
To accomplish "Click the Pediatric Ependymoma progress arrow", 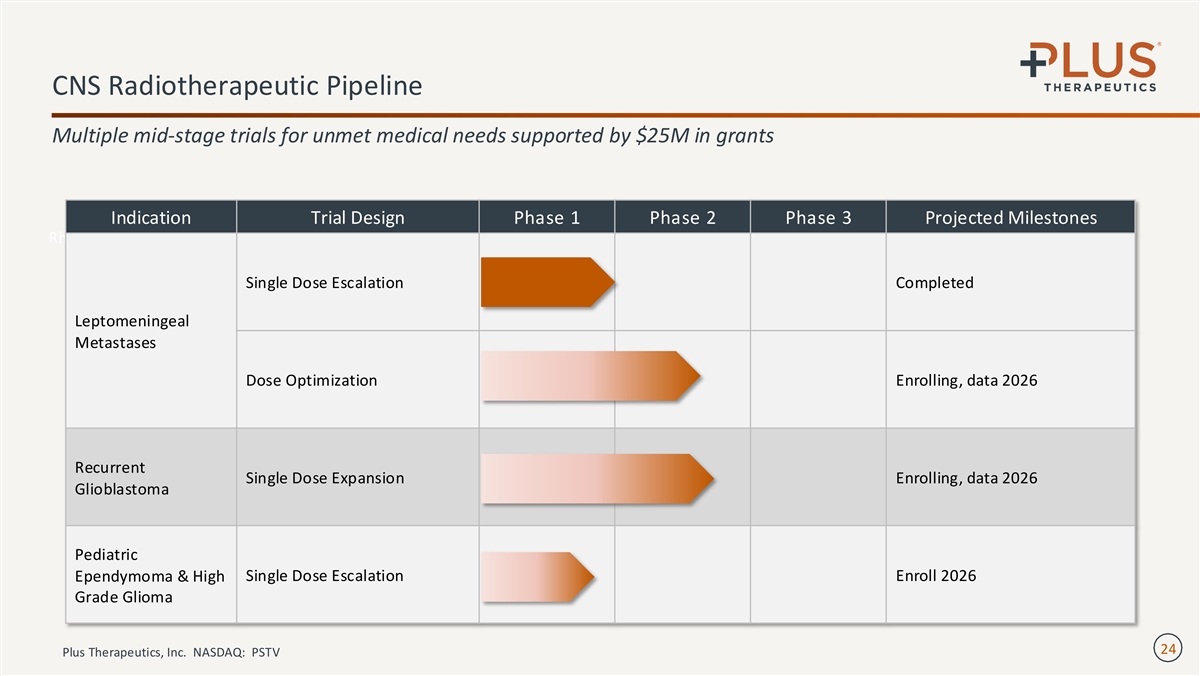I will pos(537,576).
